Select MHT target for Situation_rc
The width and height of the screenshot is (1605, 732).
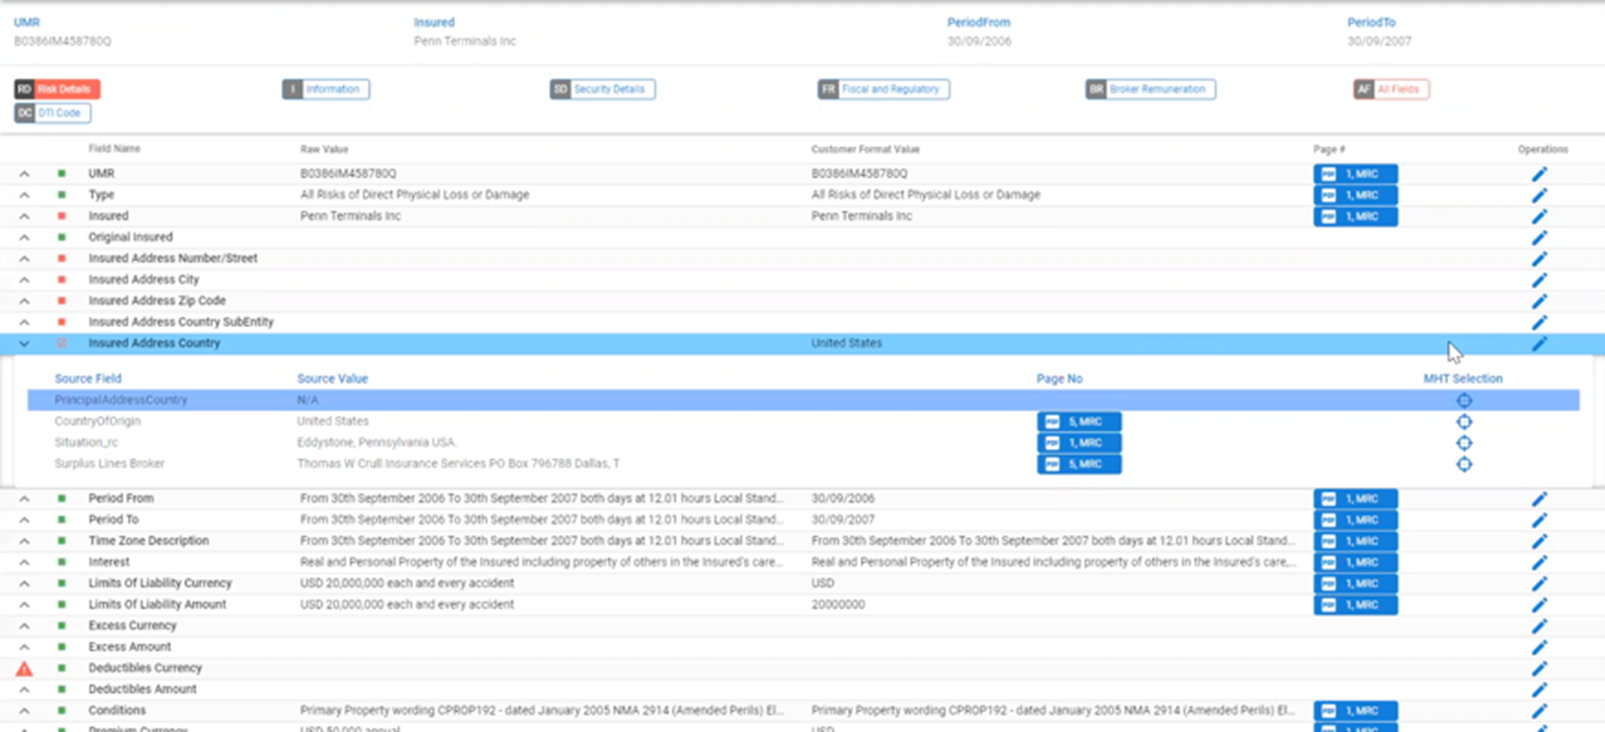[1464, 443]
